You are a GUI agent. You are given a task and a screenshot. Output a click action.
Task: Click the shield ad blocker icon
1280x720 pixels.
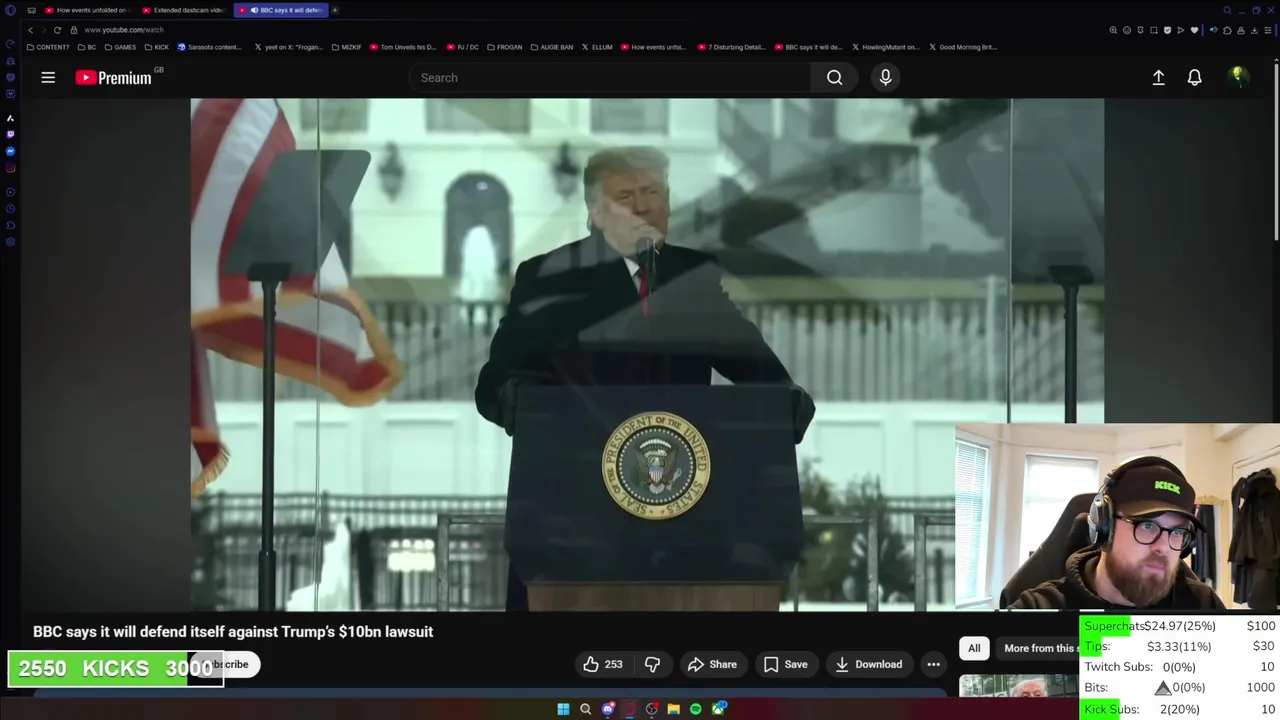tap(1167, 30)
